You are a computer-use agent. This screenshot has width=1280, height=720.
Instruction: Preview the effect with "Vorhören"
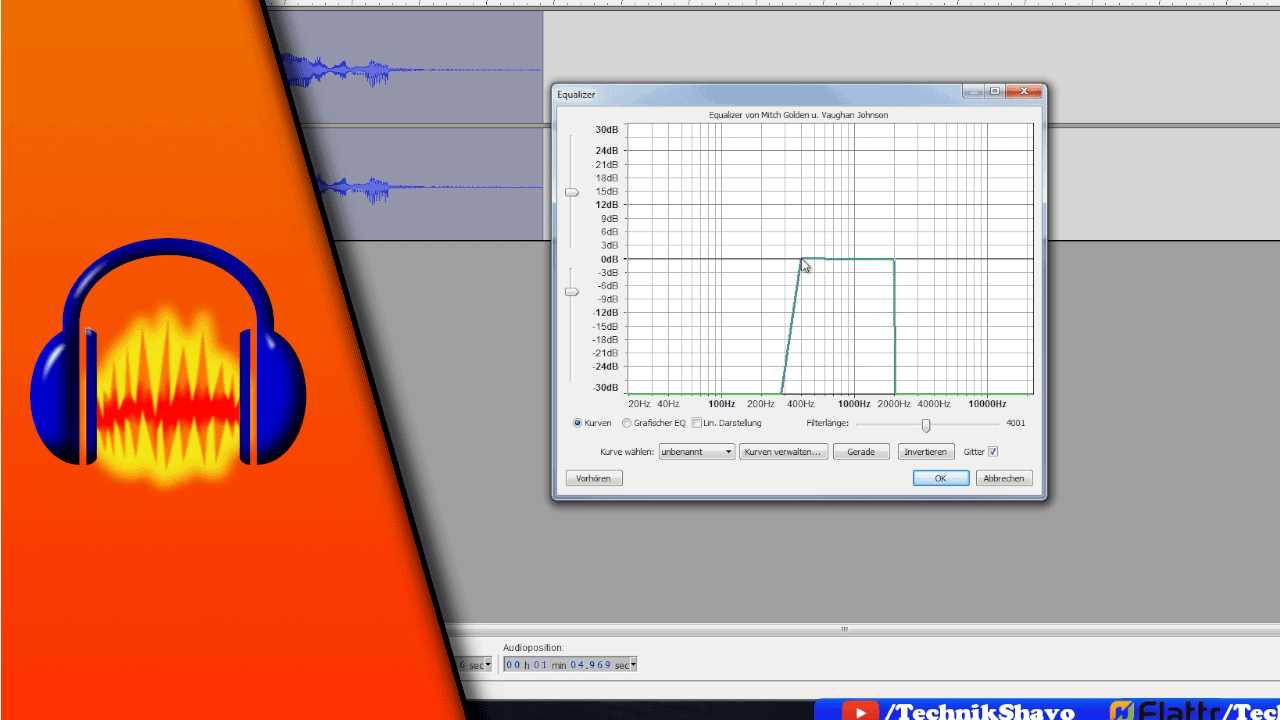pyautogui.click(x=594, y=478)
